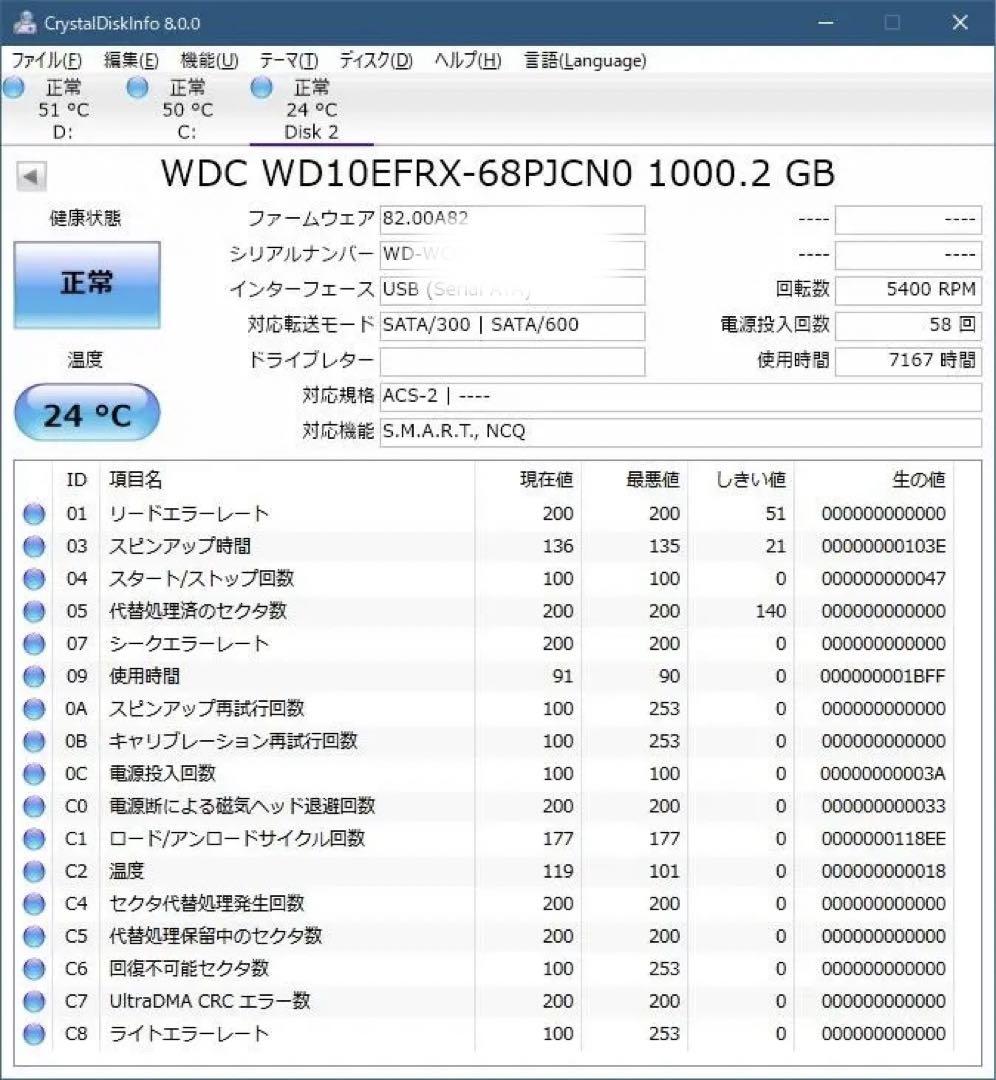996x1080 pixels.
Task: Click raw value 0000000118EE
Action: [x=883, y=839]
